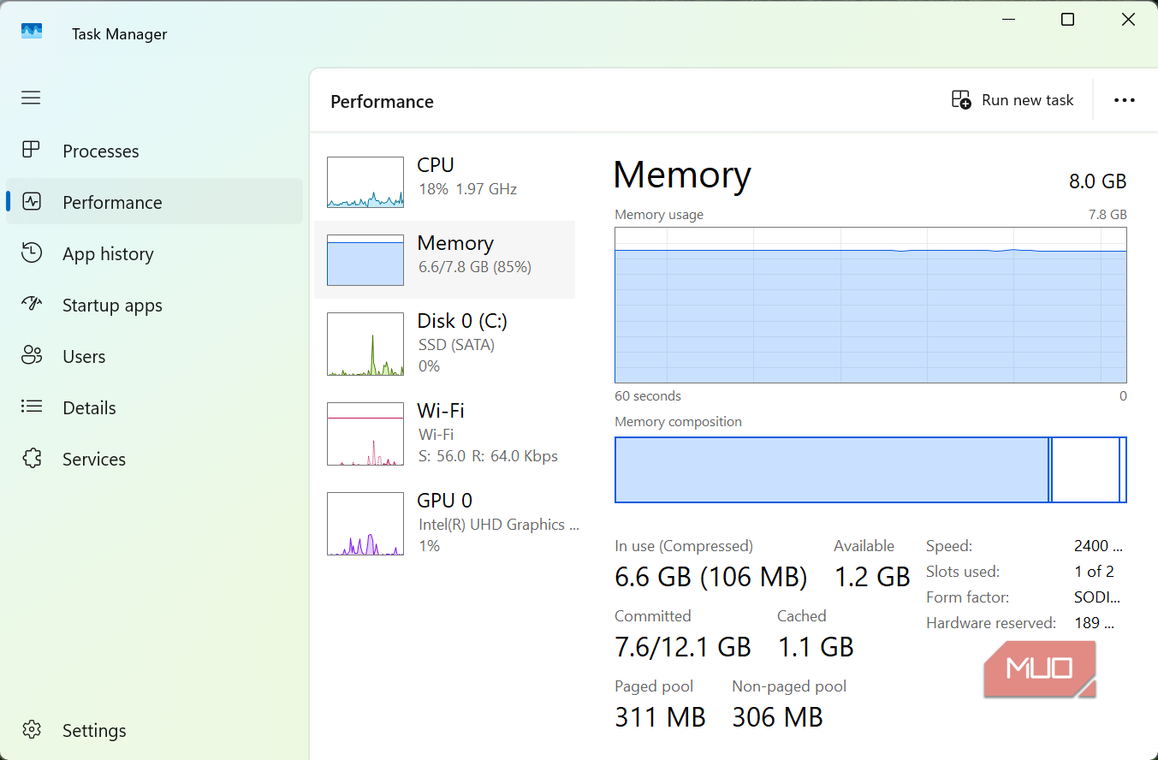
Task: Click the Services puzzle icon
Action: [x=32, y=458]
